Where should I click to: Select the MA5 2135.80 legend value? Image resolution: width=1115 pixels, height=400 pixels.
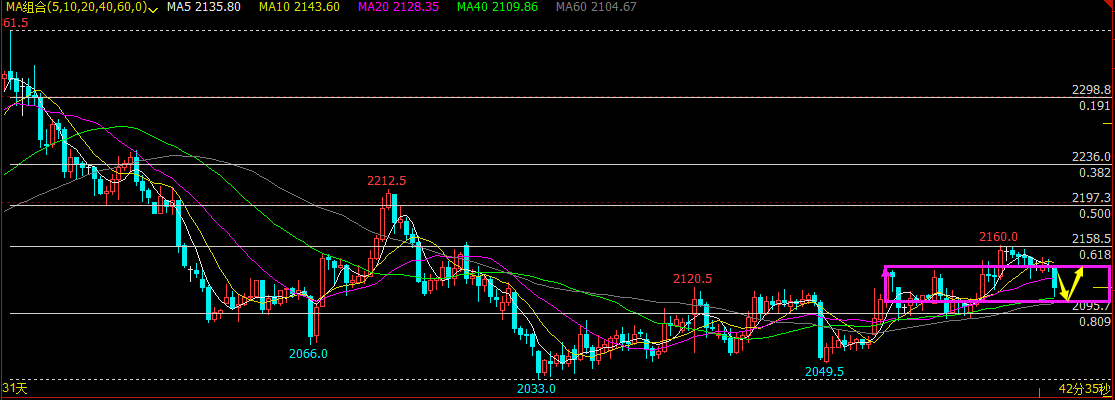coord(203,7)
